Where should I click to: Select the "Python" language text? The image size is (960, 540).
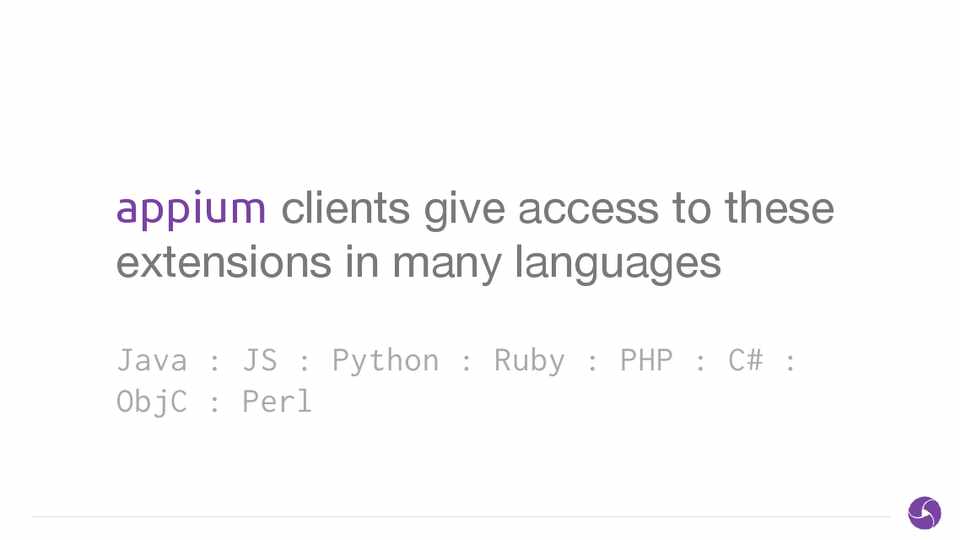pyautogui.click(x=385, y=360)
